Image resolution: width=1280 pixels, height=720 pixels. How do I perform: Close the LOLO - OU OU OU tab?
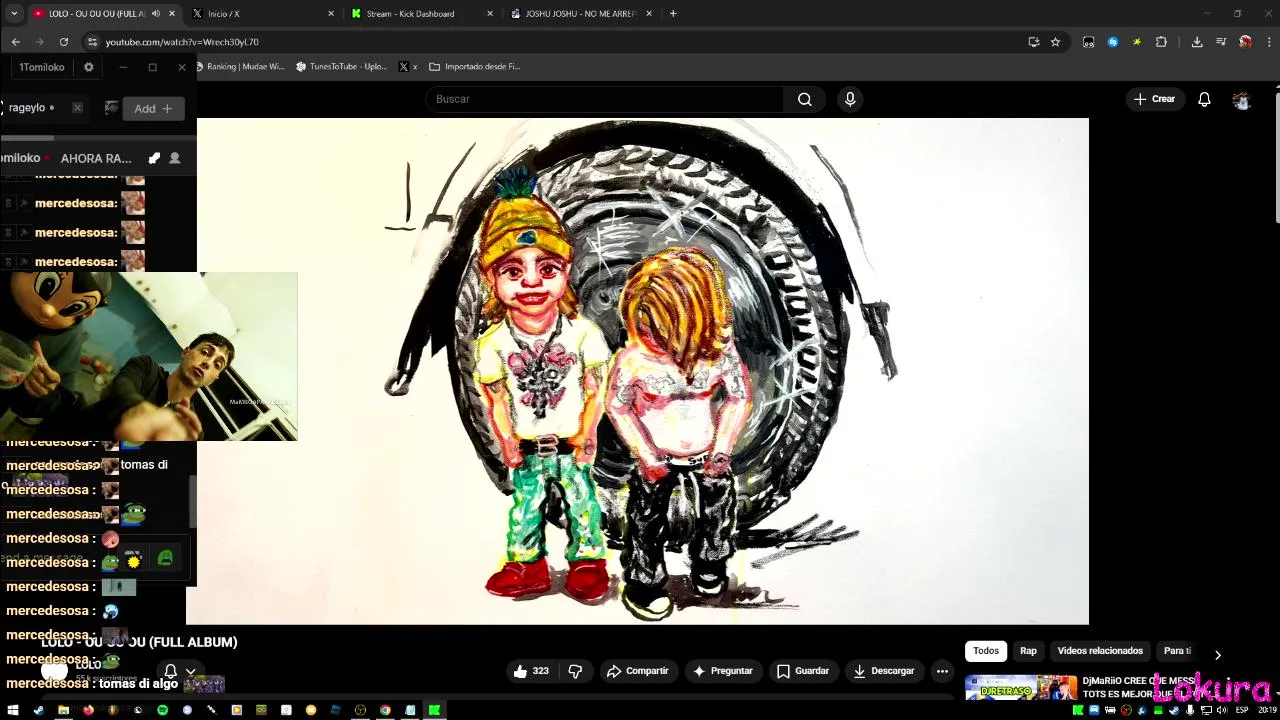click(172, 14)
